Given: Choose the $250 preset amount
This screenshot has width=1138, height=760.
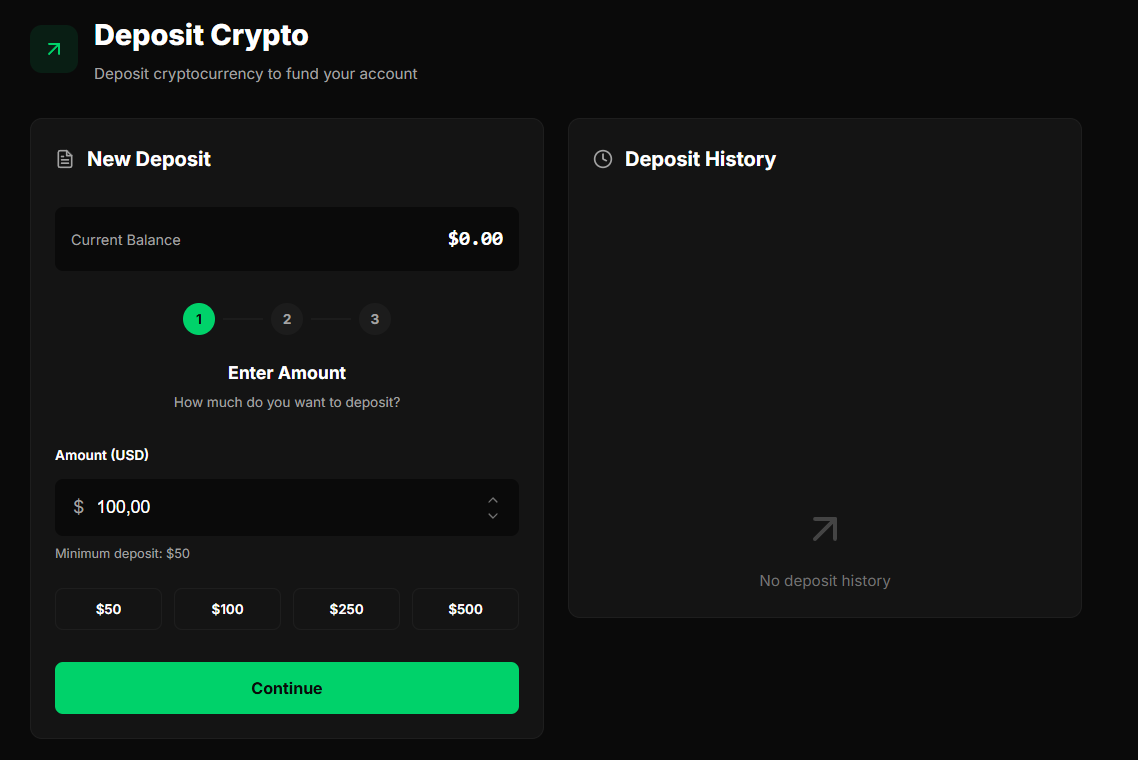Looking at the screenshot, I should tap(346, 609).
